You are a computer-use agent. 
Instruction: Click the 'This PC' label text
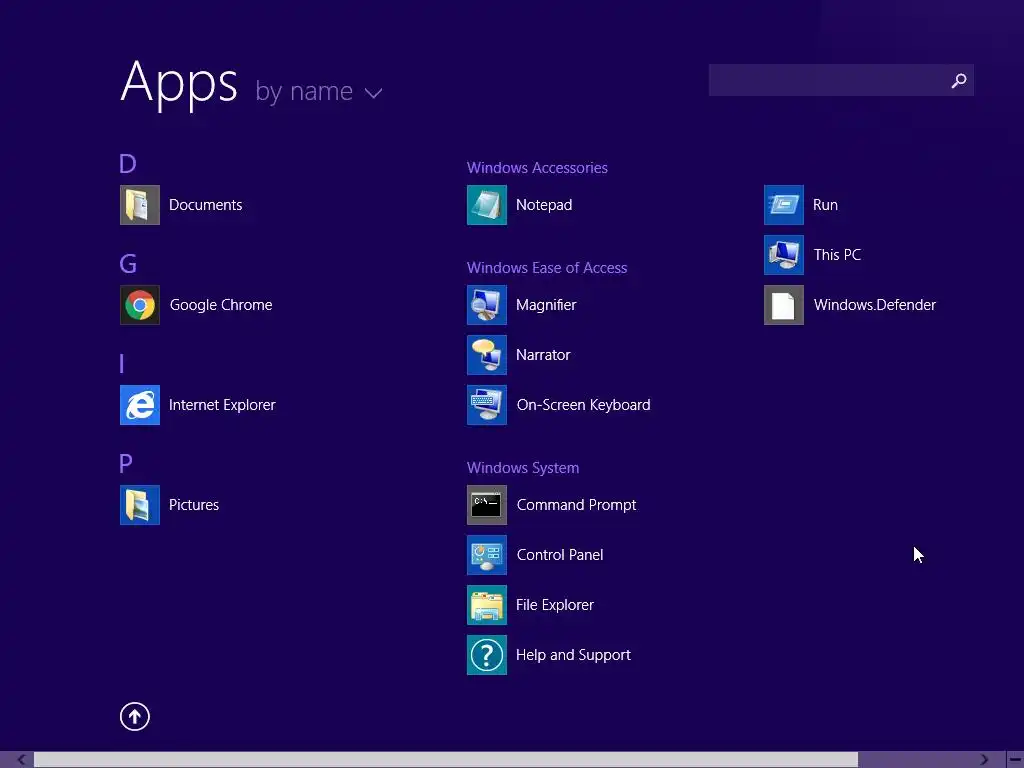[837, 255]
